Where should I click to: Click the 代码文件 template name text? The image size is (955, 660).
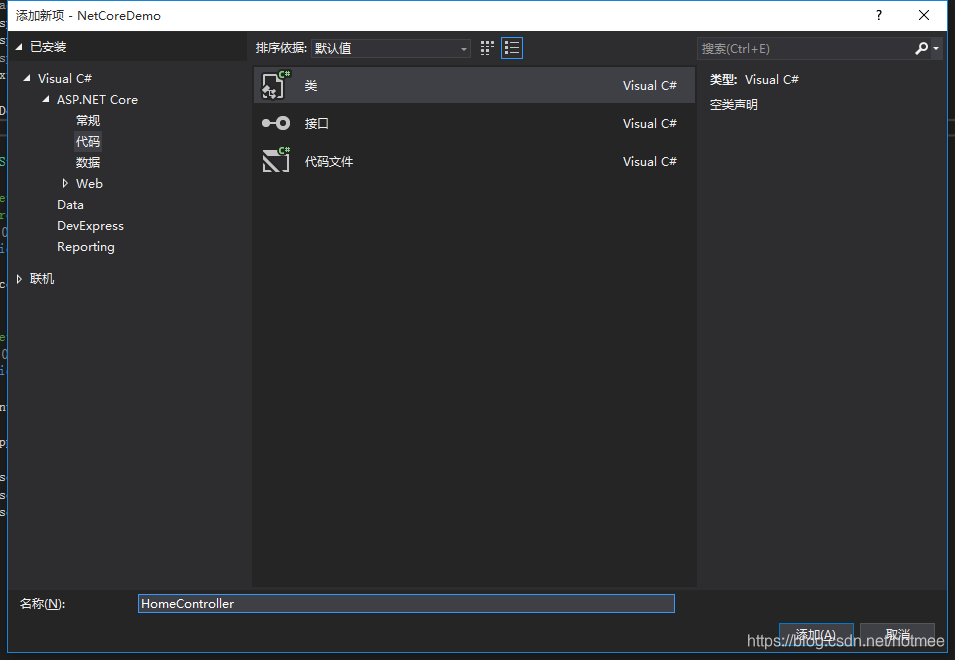tap(329, 161)
